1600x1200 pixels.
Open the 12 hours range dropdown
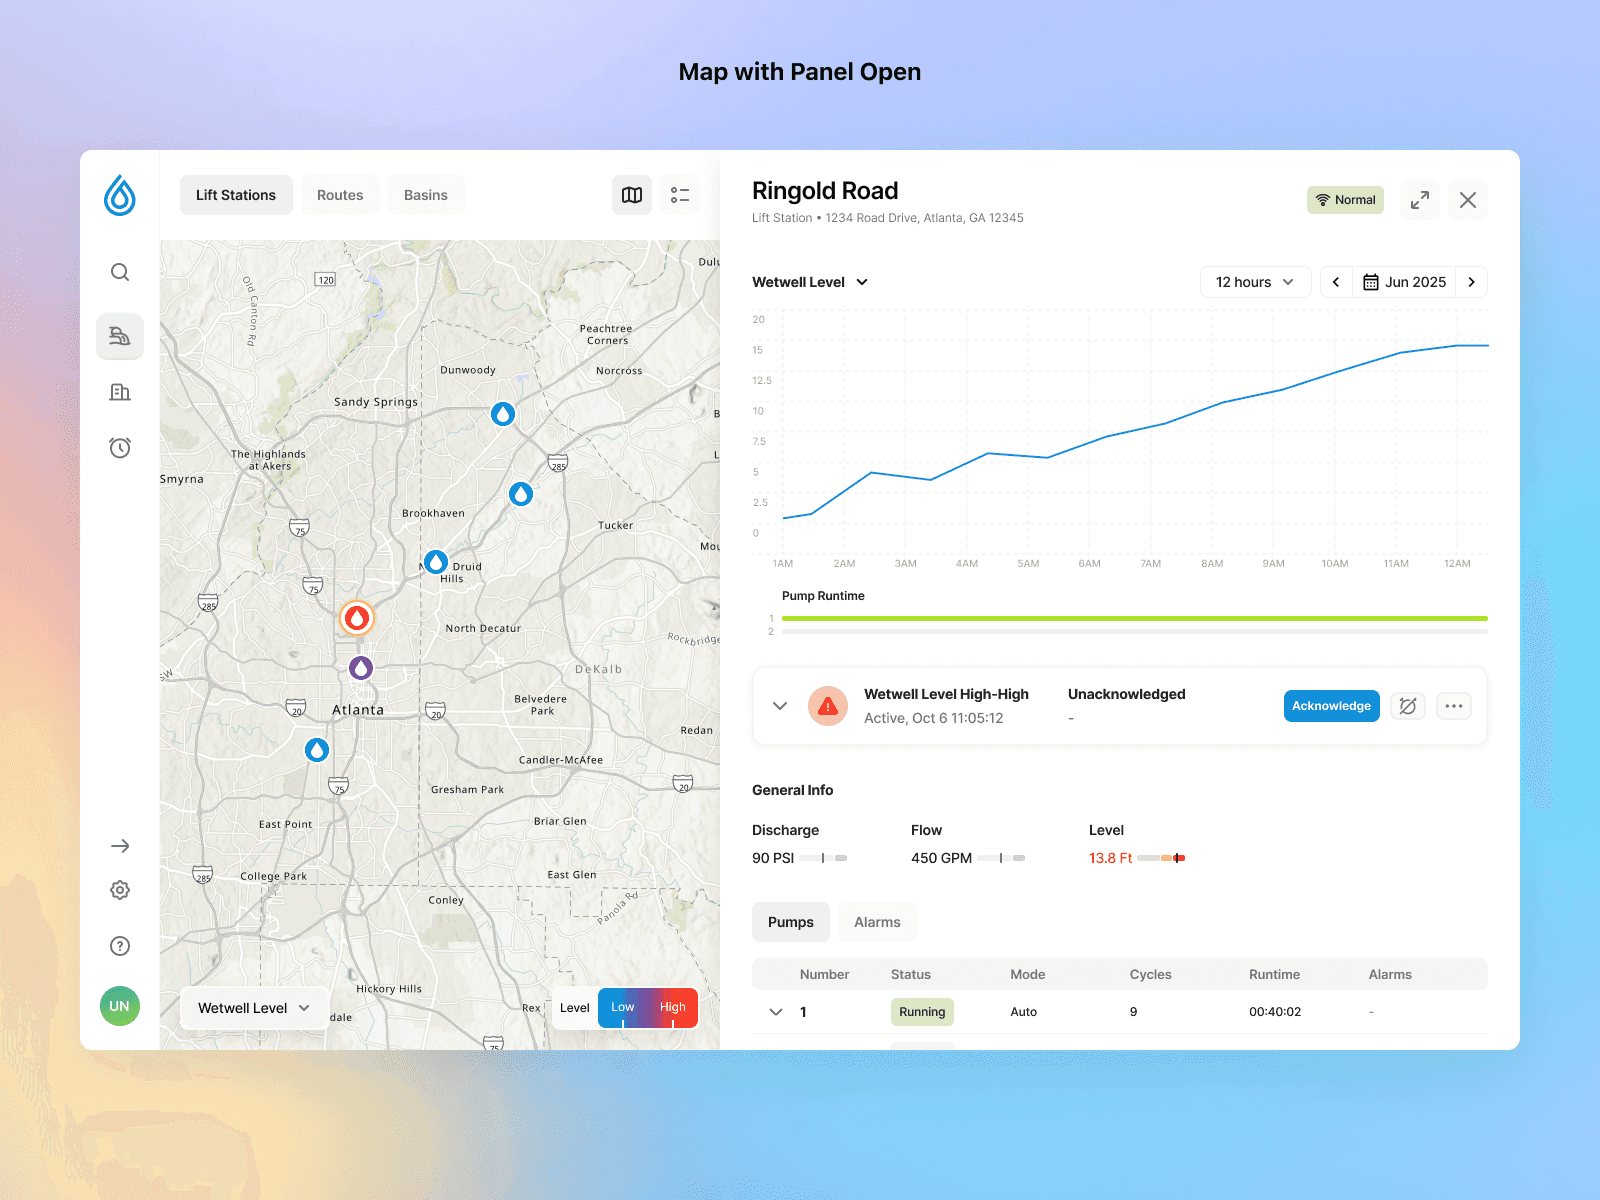click(1255, 282)
